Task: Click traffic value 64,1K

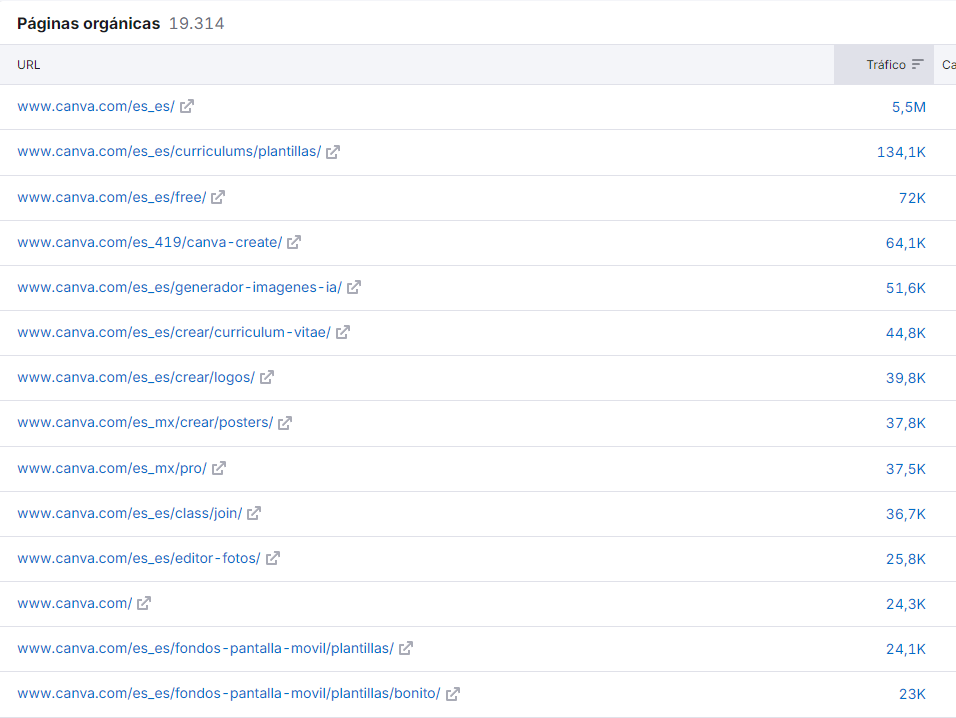Action: [905, 243]
